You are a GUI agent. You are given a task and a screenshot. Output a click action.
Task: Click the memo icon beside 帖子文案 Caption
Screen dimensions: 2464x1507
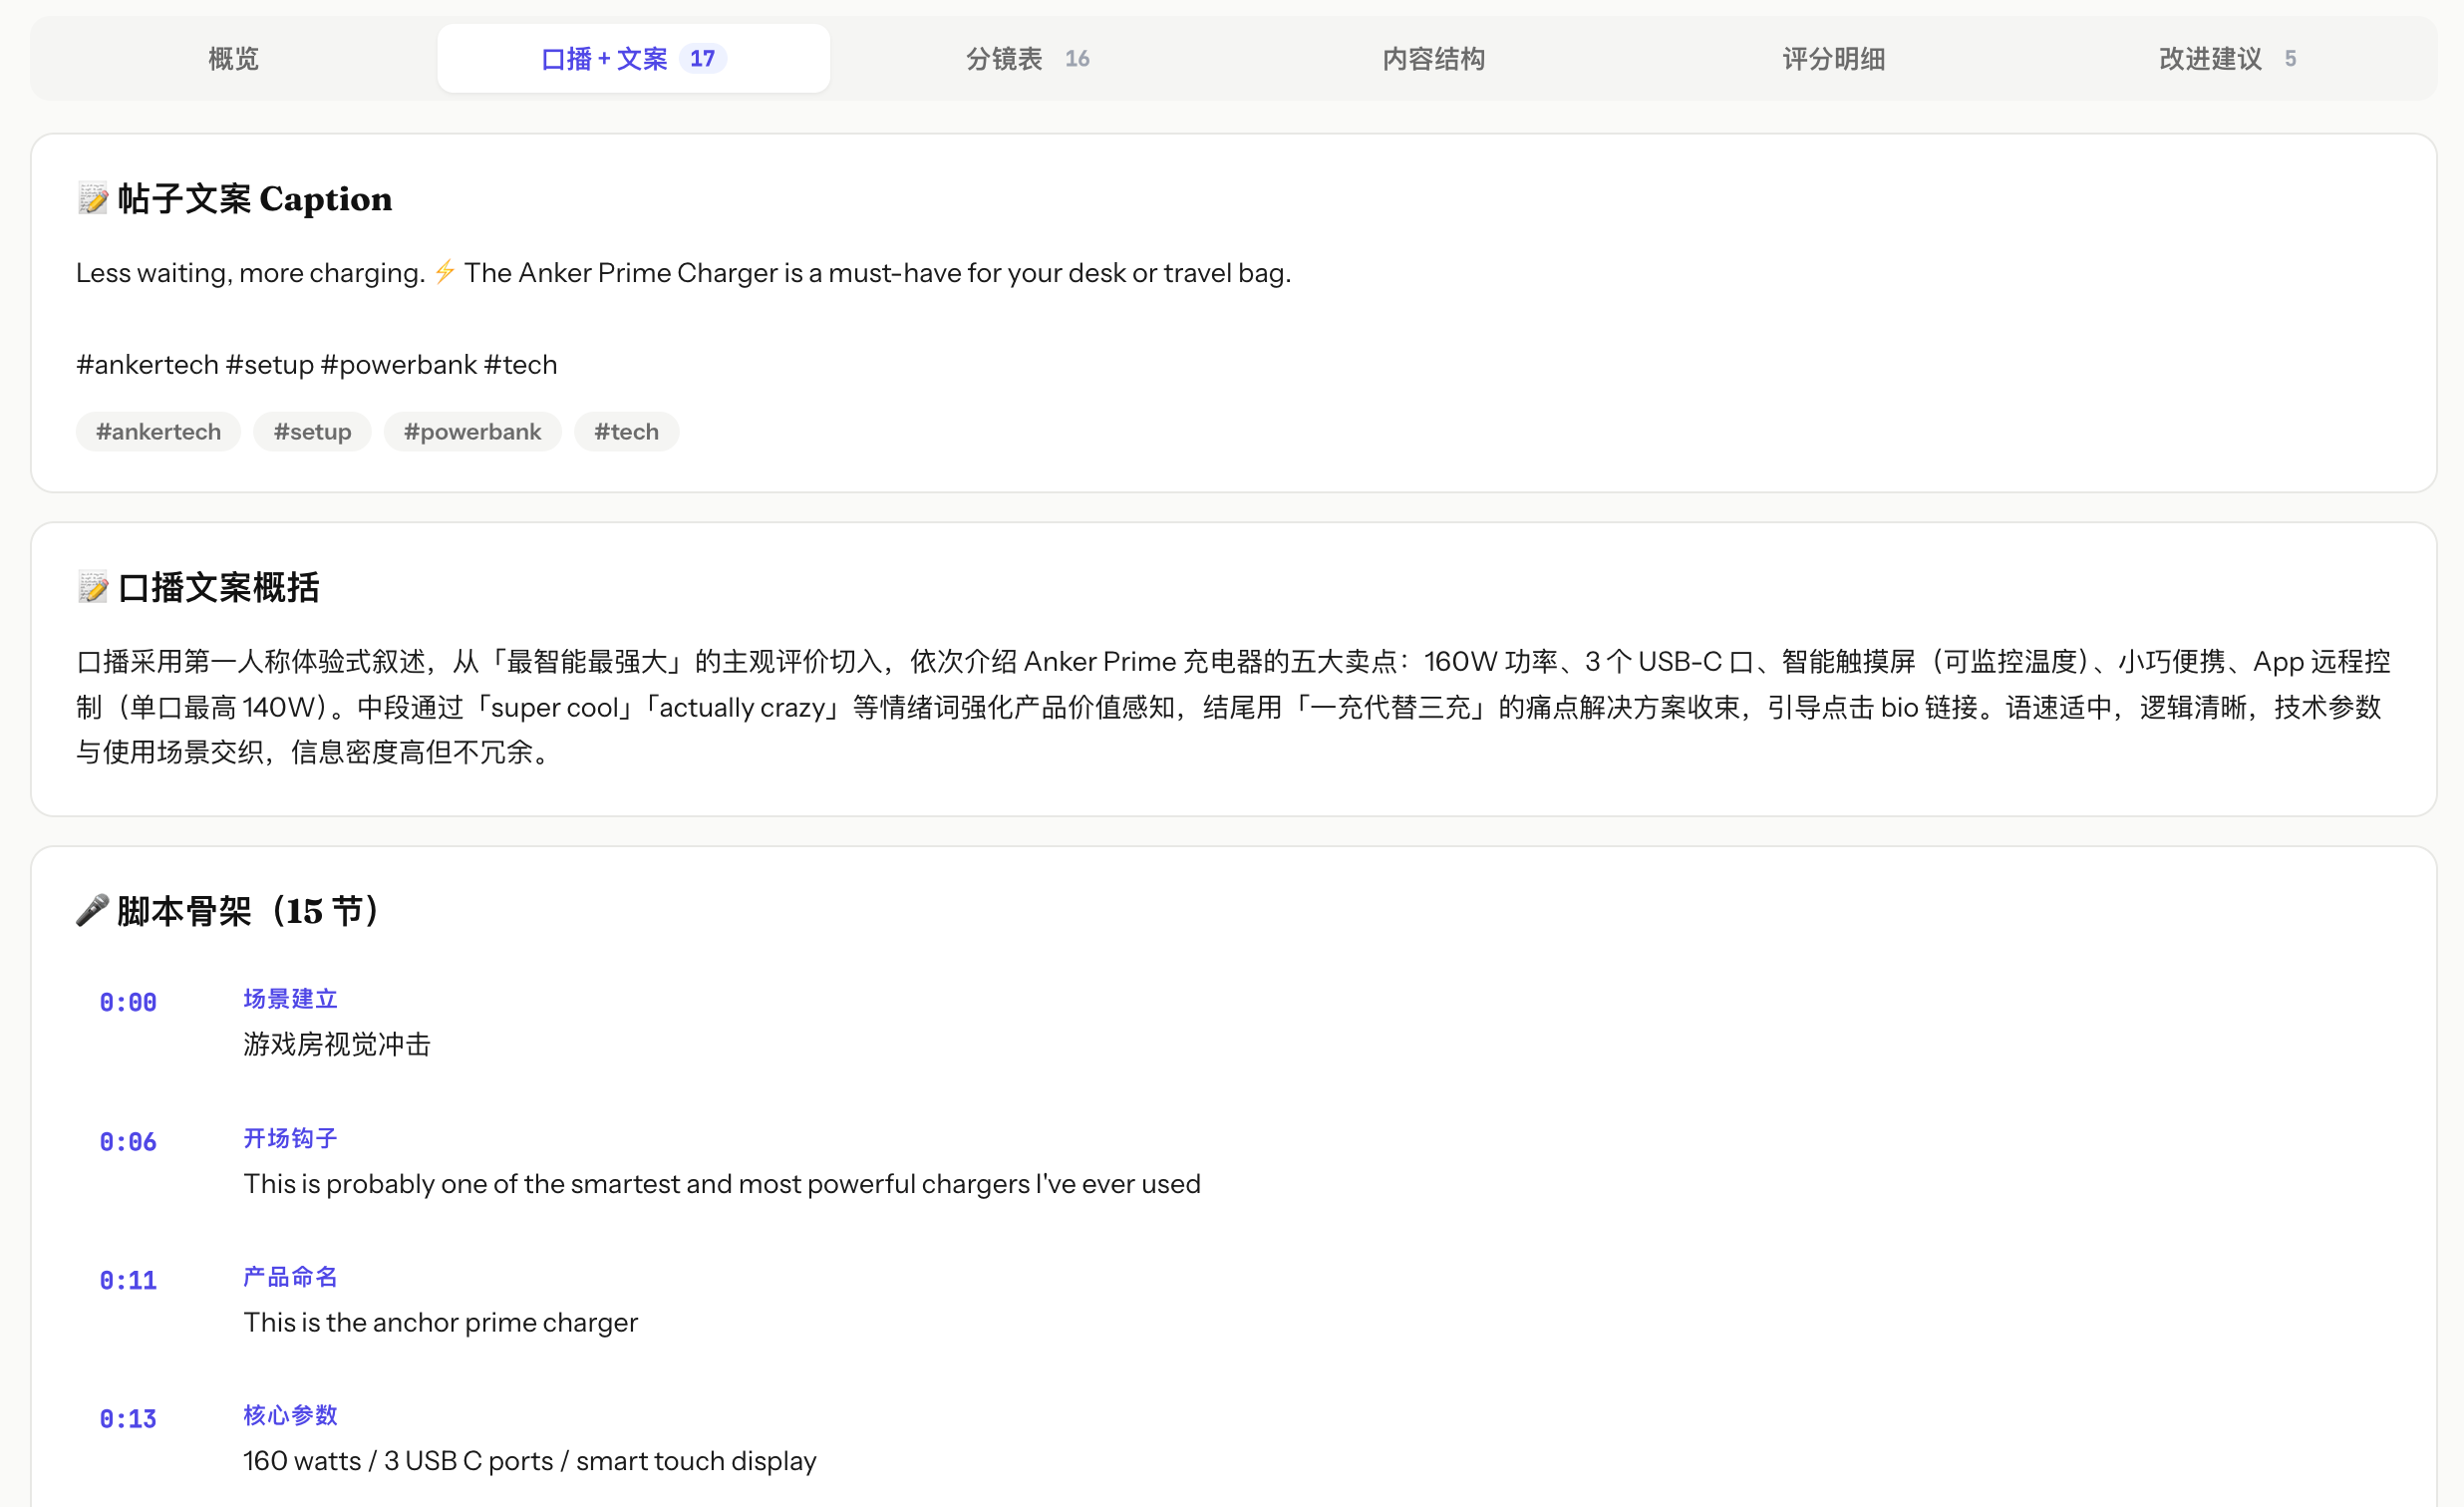[93, 199]
